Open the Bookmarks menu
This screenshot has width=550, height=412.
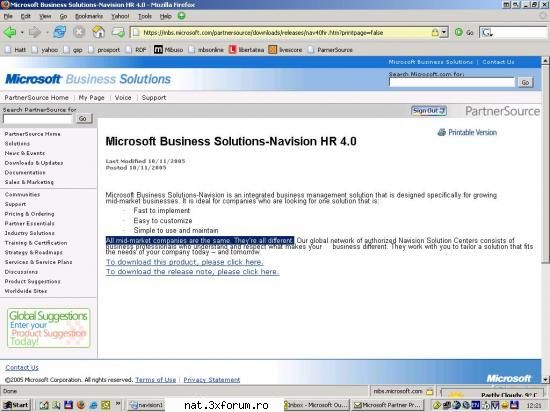pyautogui.click(x=89, y=16)
